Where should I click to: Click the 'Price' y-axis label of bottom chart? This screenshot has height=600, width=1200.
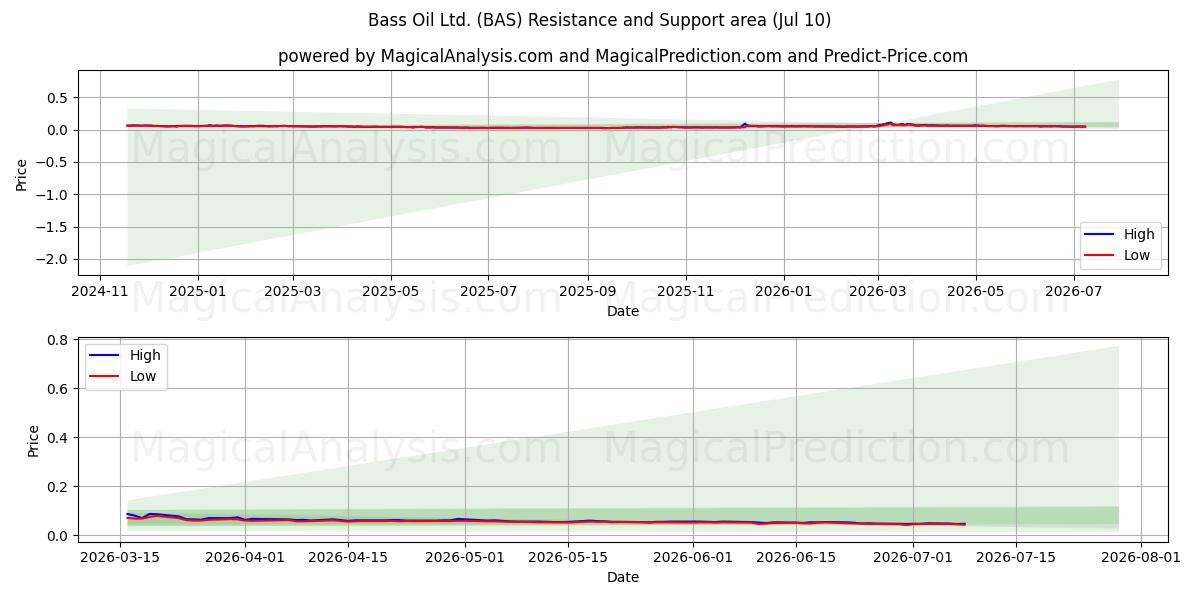33,440
